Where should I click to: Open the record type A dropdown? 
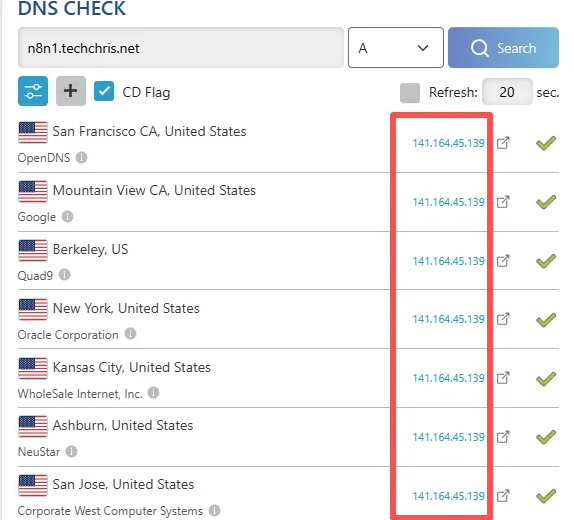[x=396, y=48]
